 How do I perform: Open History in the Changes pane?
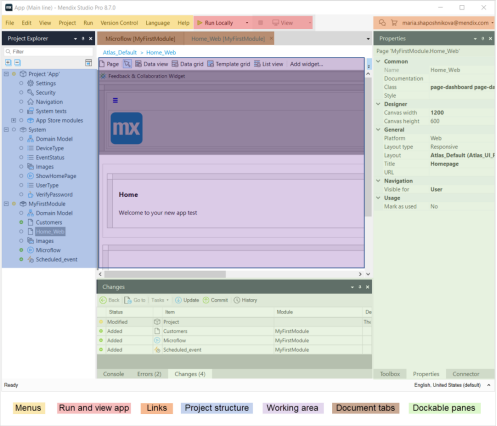(x=245, y=300)
